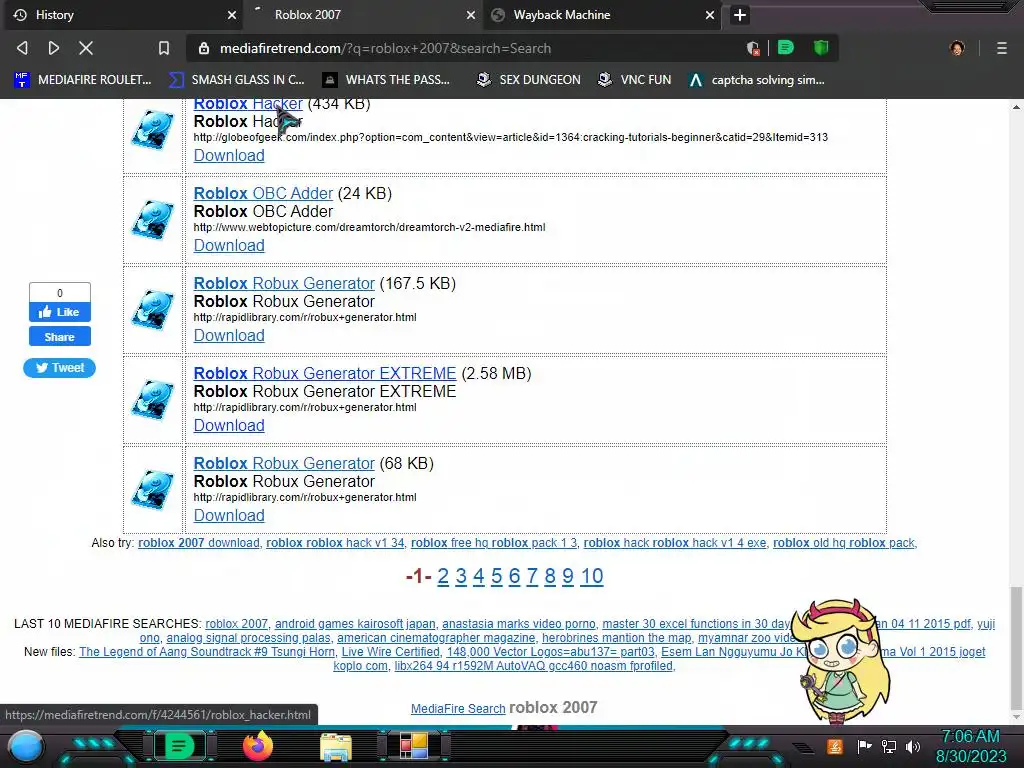This screenshot has height=768, width=1024.
Task: Open the Roblox Hacker title link
Action: tap(248, 104)
